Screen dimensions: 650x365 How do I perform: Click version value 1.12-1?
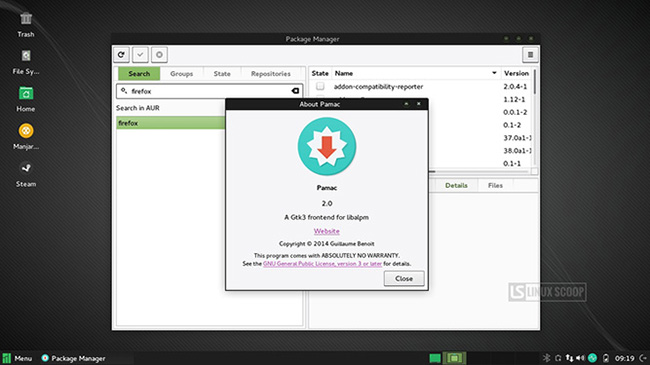[514, 99]
